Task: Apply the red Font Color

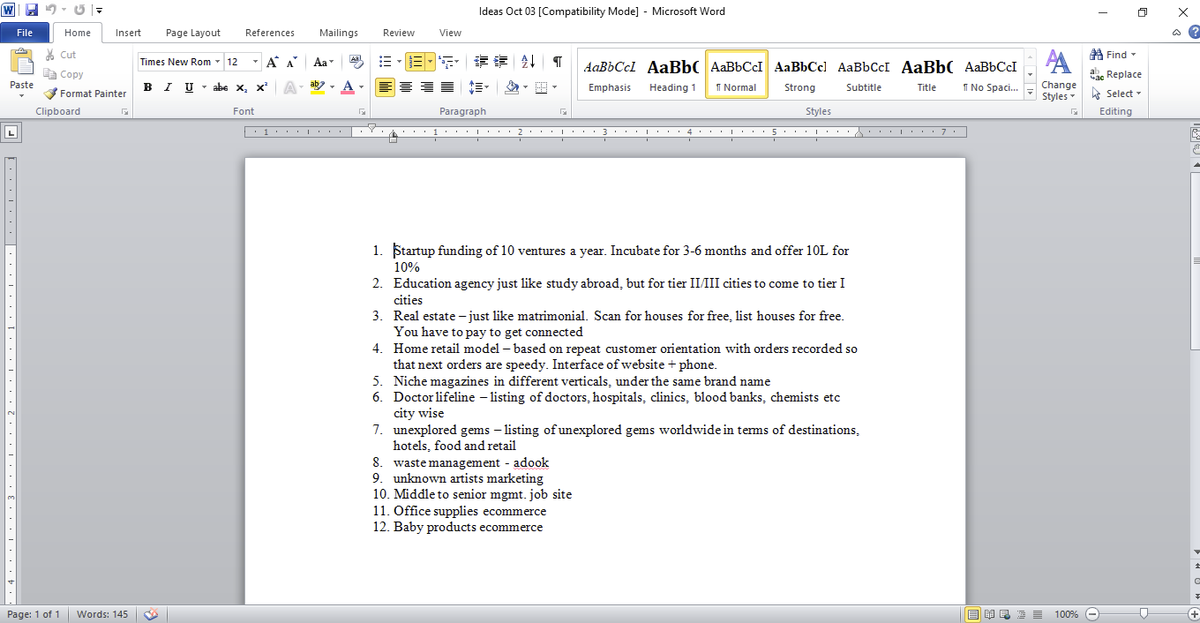Action: [x=347, y=88]
